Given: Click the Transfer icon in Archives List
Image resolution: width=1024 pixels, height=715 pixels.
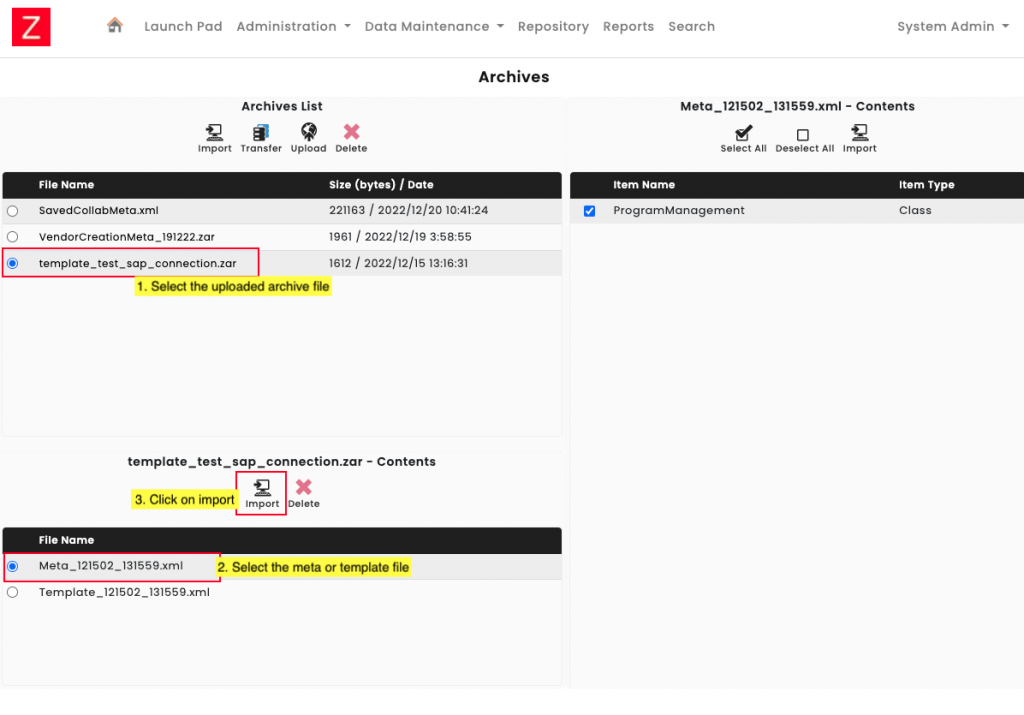Looking at the screenshot, I should [261, 137].
